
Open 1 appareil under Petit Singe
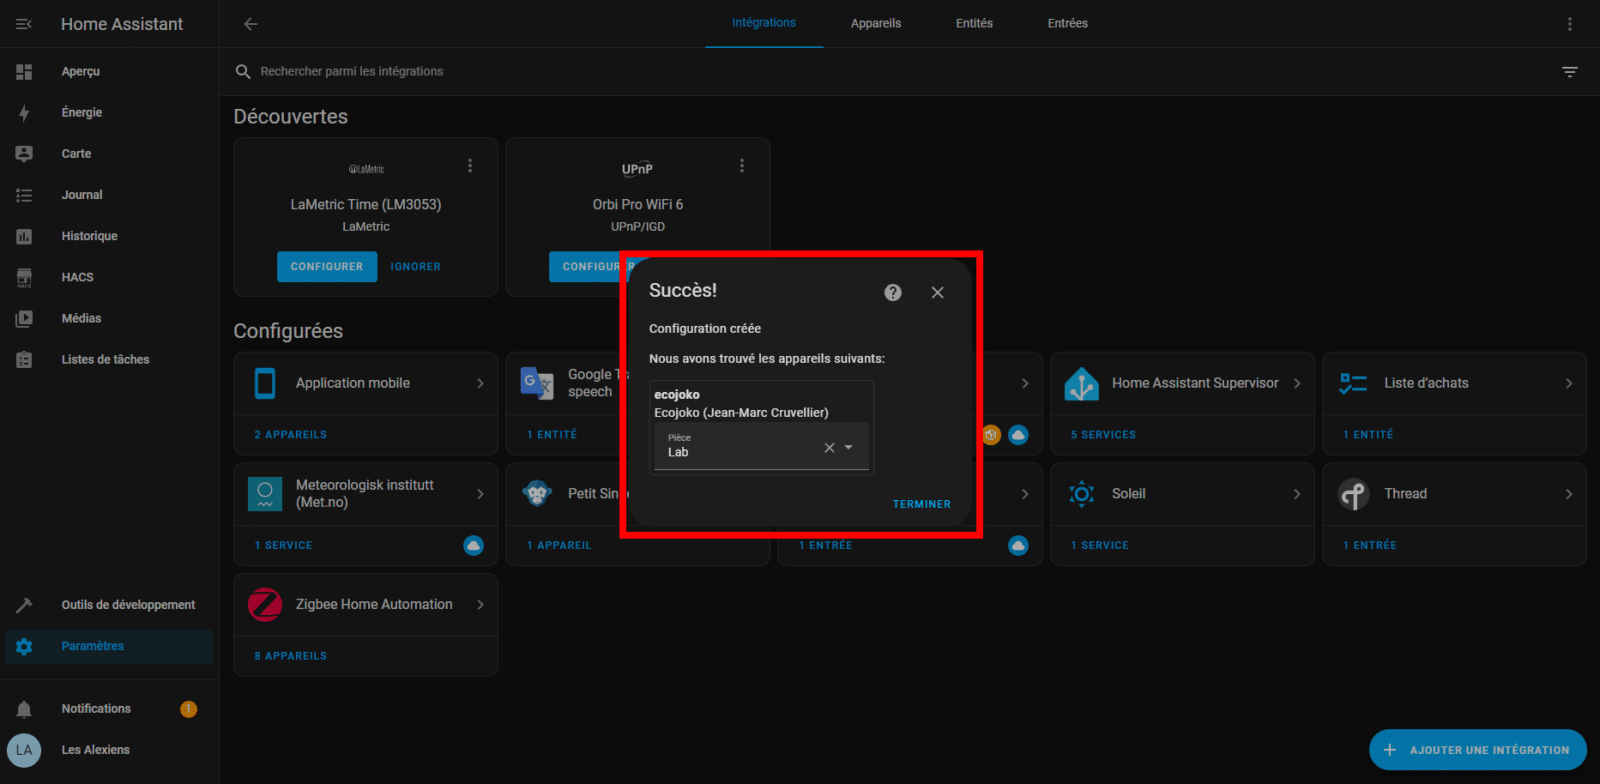point(559,546)
